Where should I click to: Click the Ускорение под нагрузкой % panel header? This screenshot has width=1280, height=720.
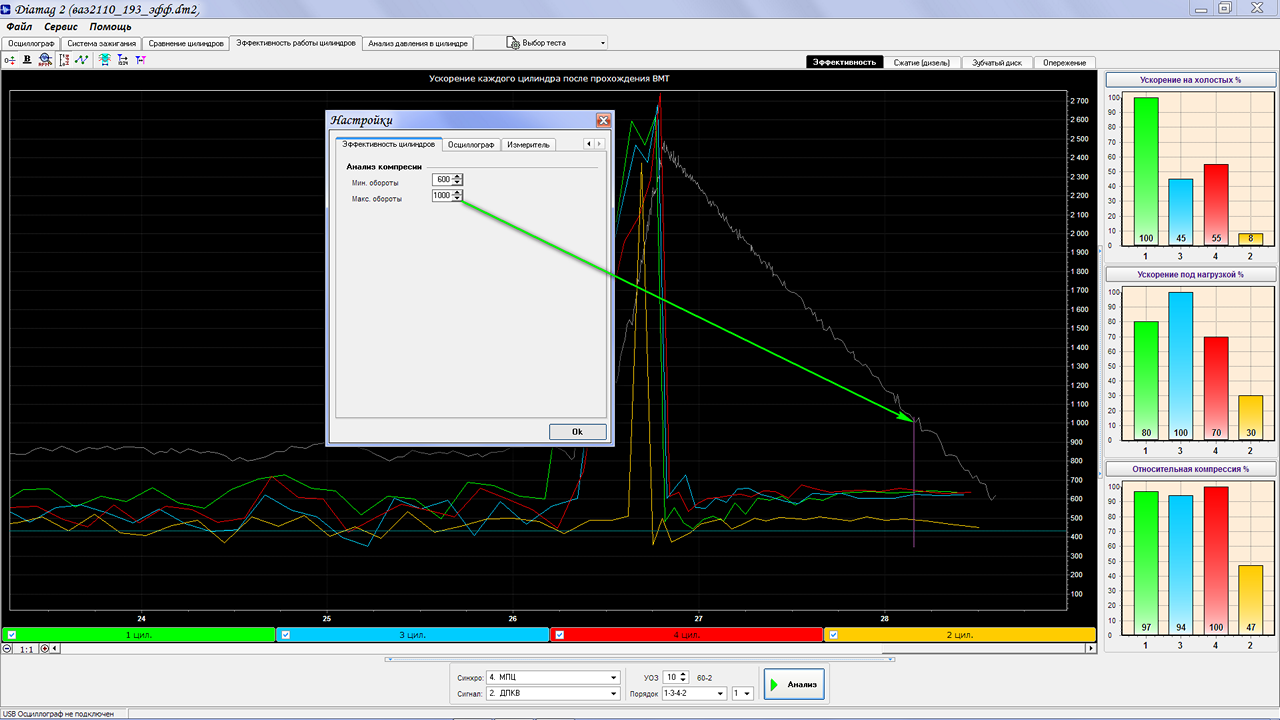[x=1189, y=274]
